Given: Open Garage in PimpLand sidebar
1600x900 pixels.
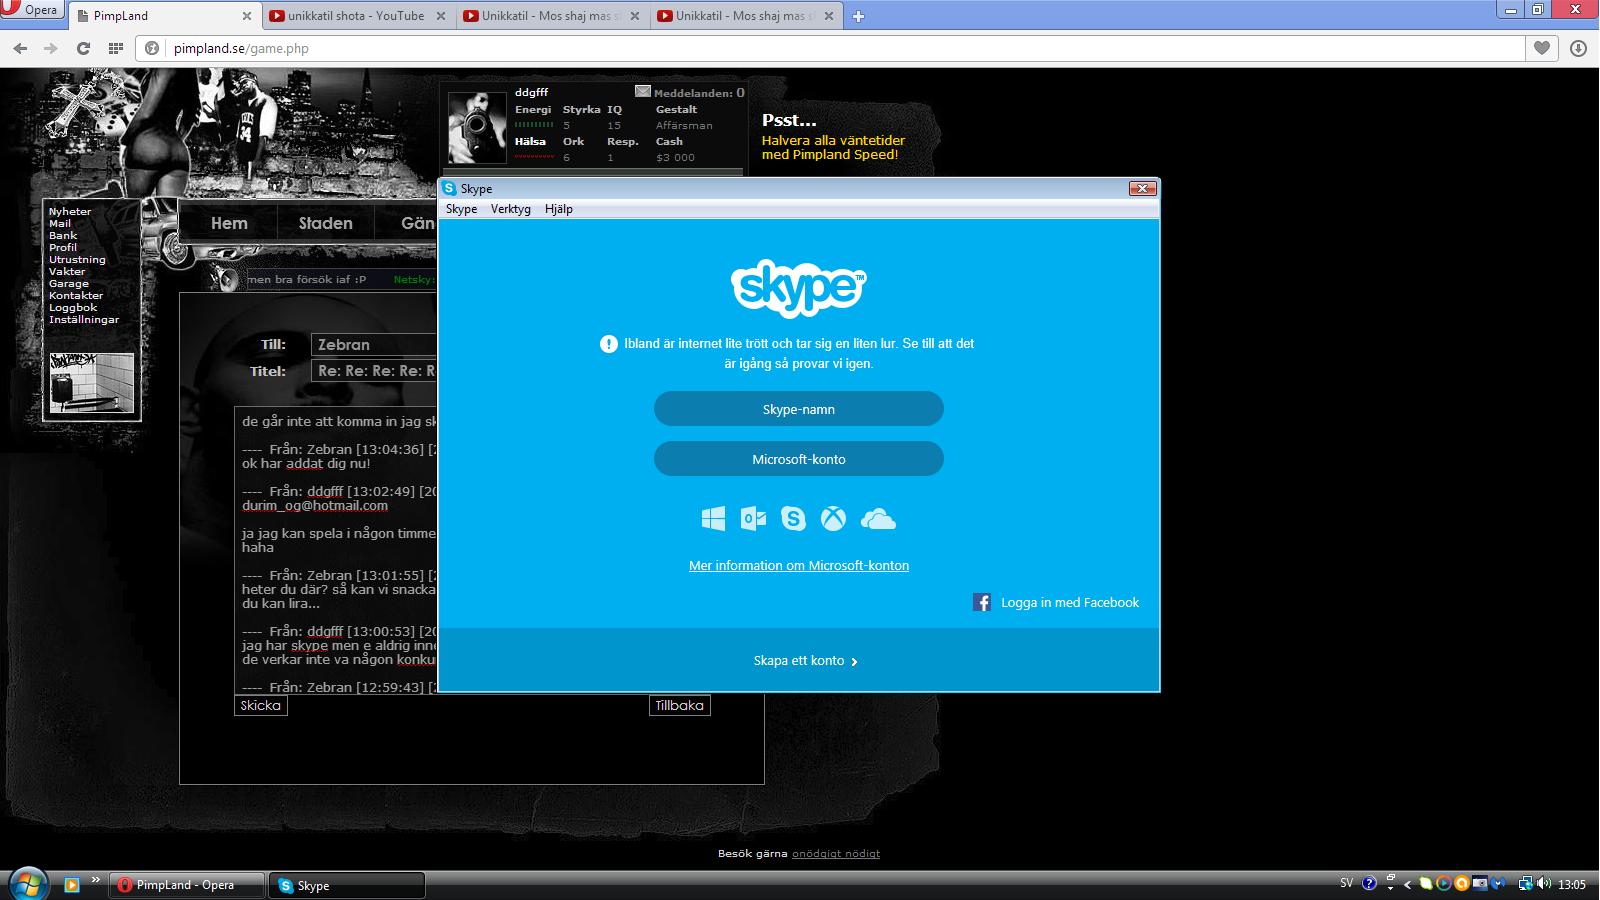Looking at the screenshot, I should [69, 284].
